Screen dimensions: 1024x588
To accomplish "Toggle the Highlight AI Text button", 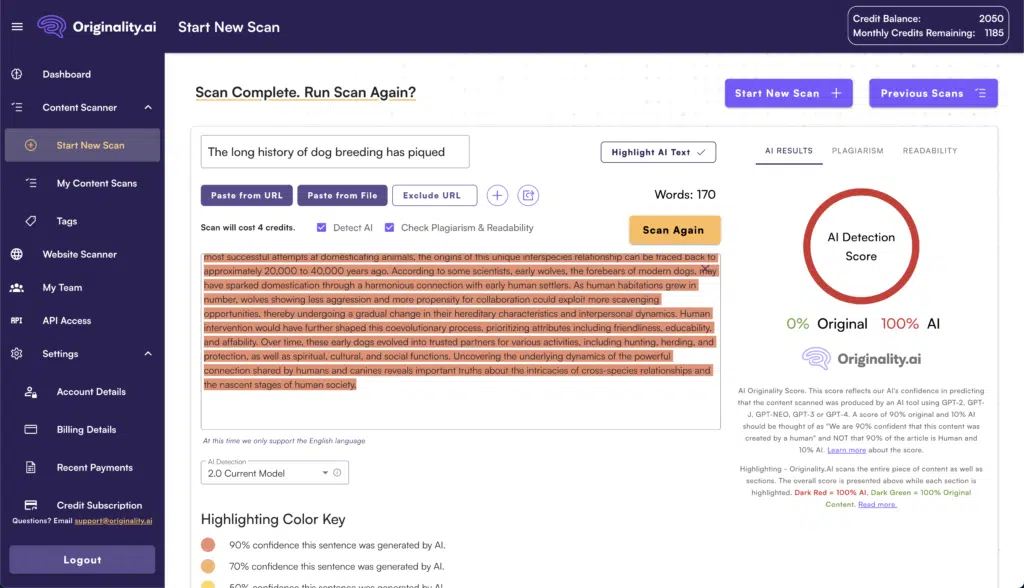I will (658, 152).
